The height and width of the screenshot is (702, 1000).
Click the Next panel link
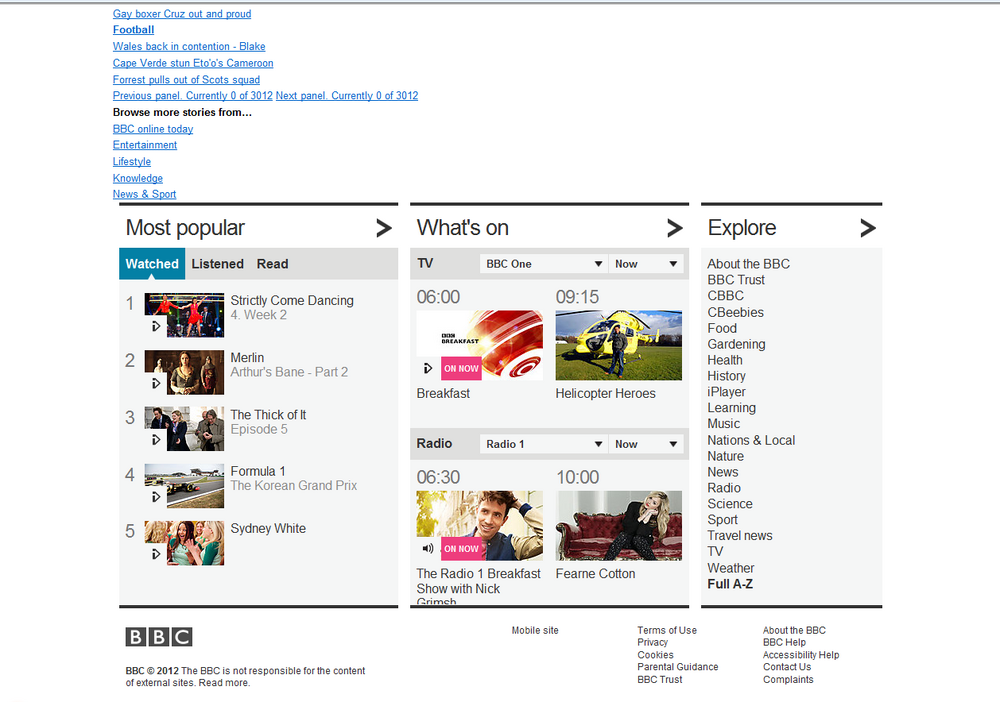click(x=347, y=96)
